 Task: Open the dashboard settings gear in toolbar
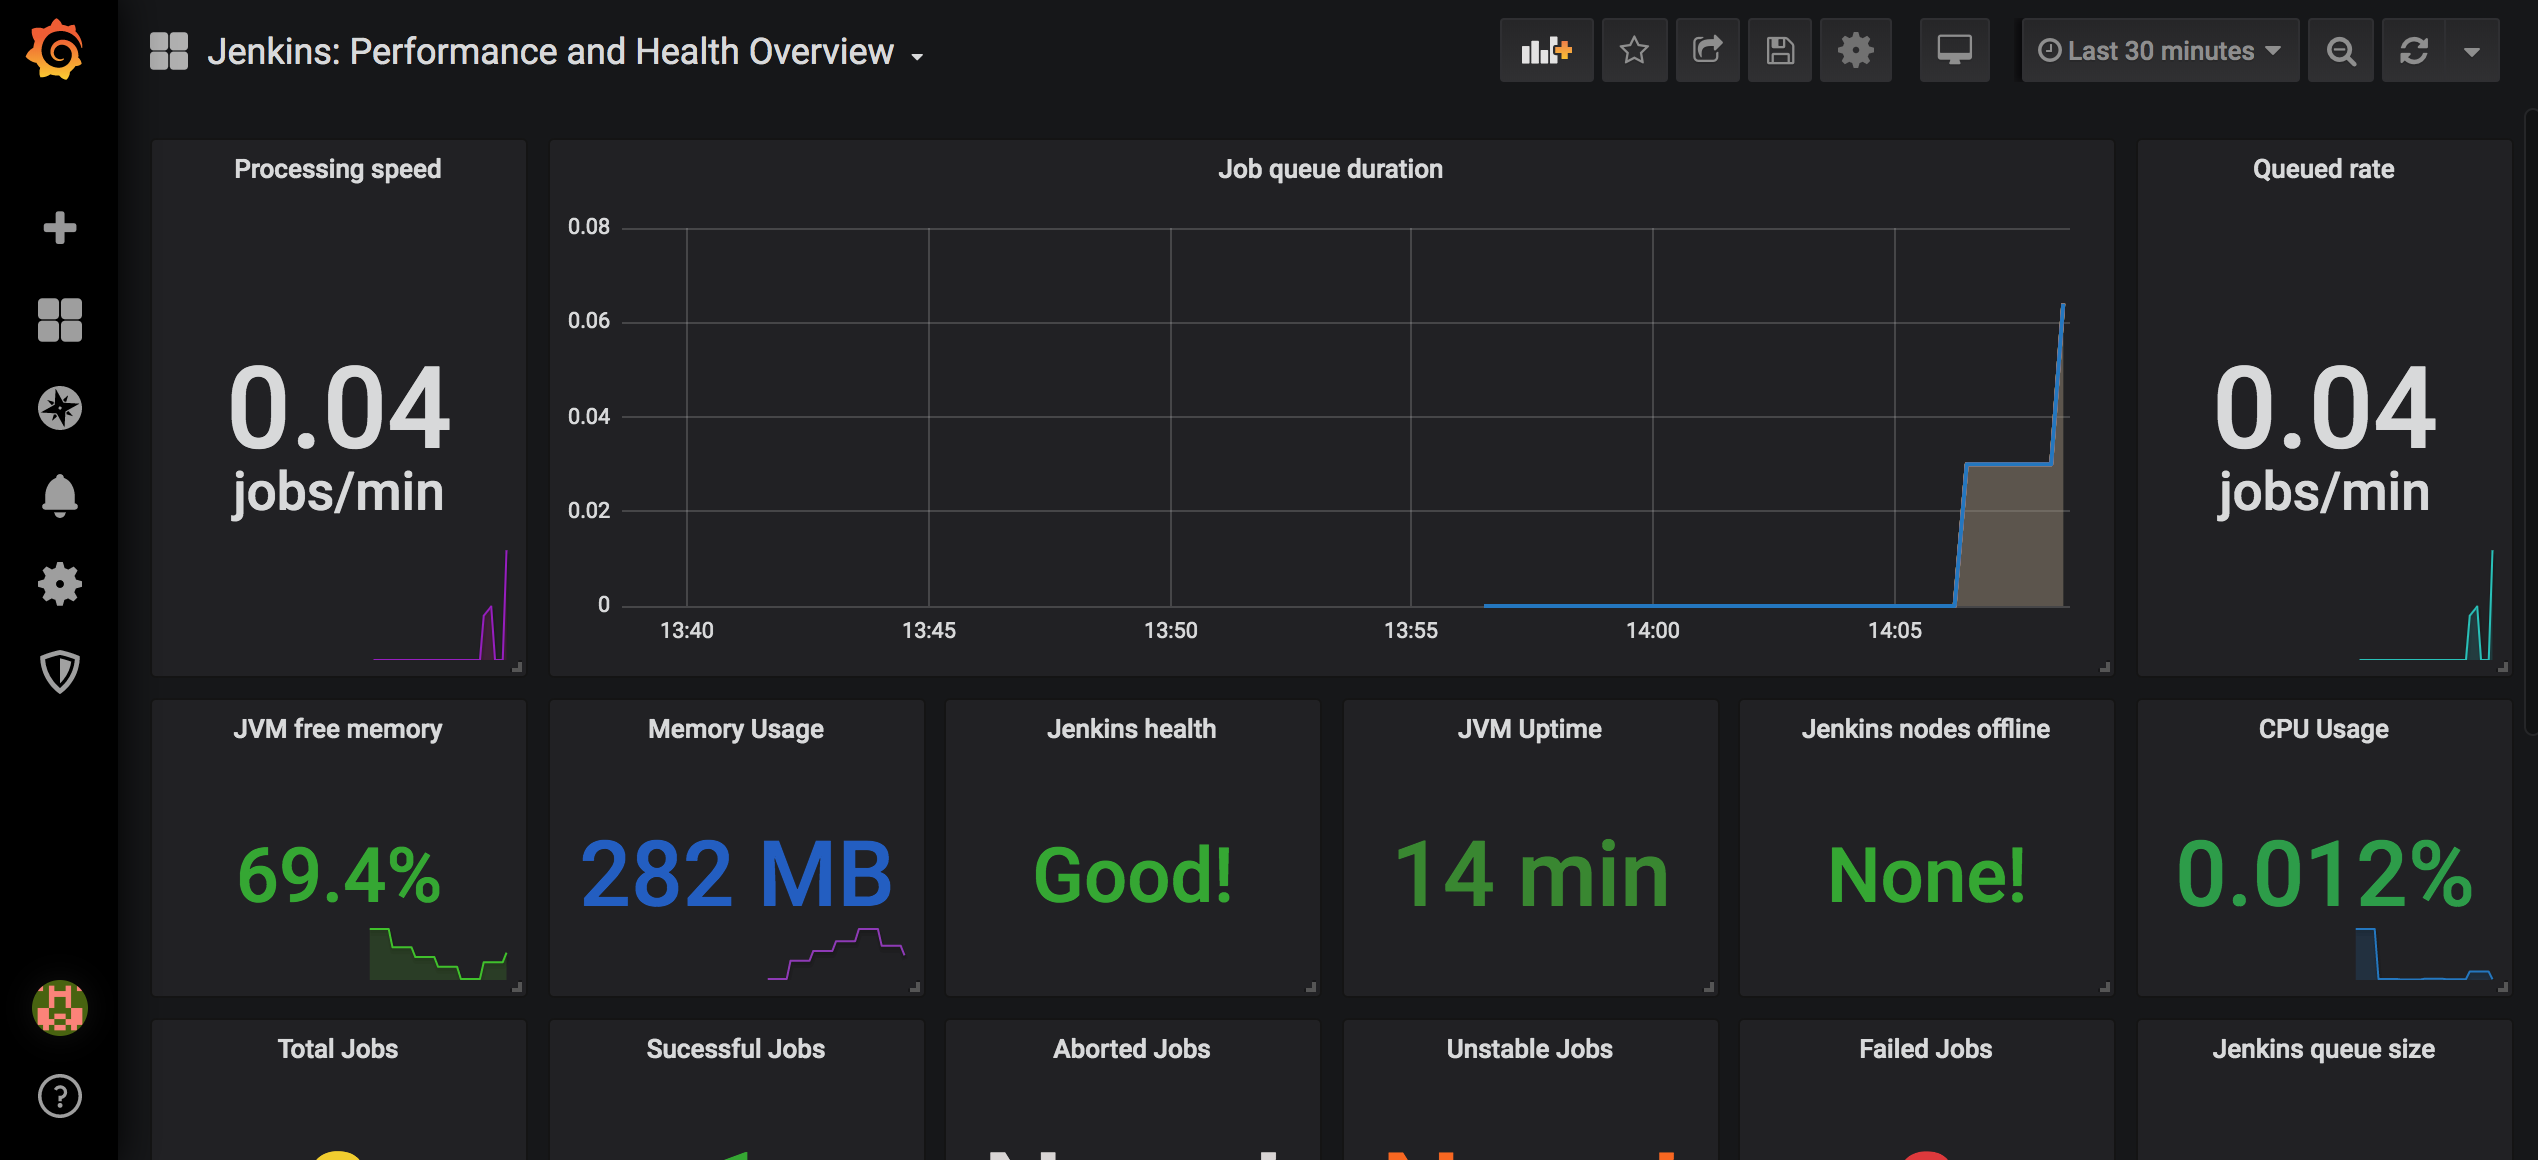click(x=1855, y=50)
